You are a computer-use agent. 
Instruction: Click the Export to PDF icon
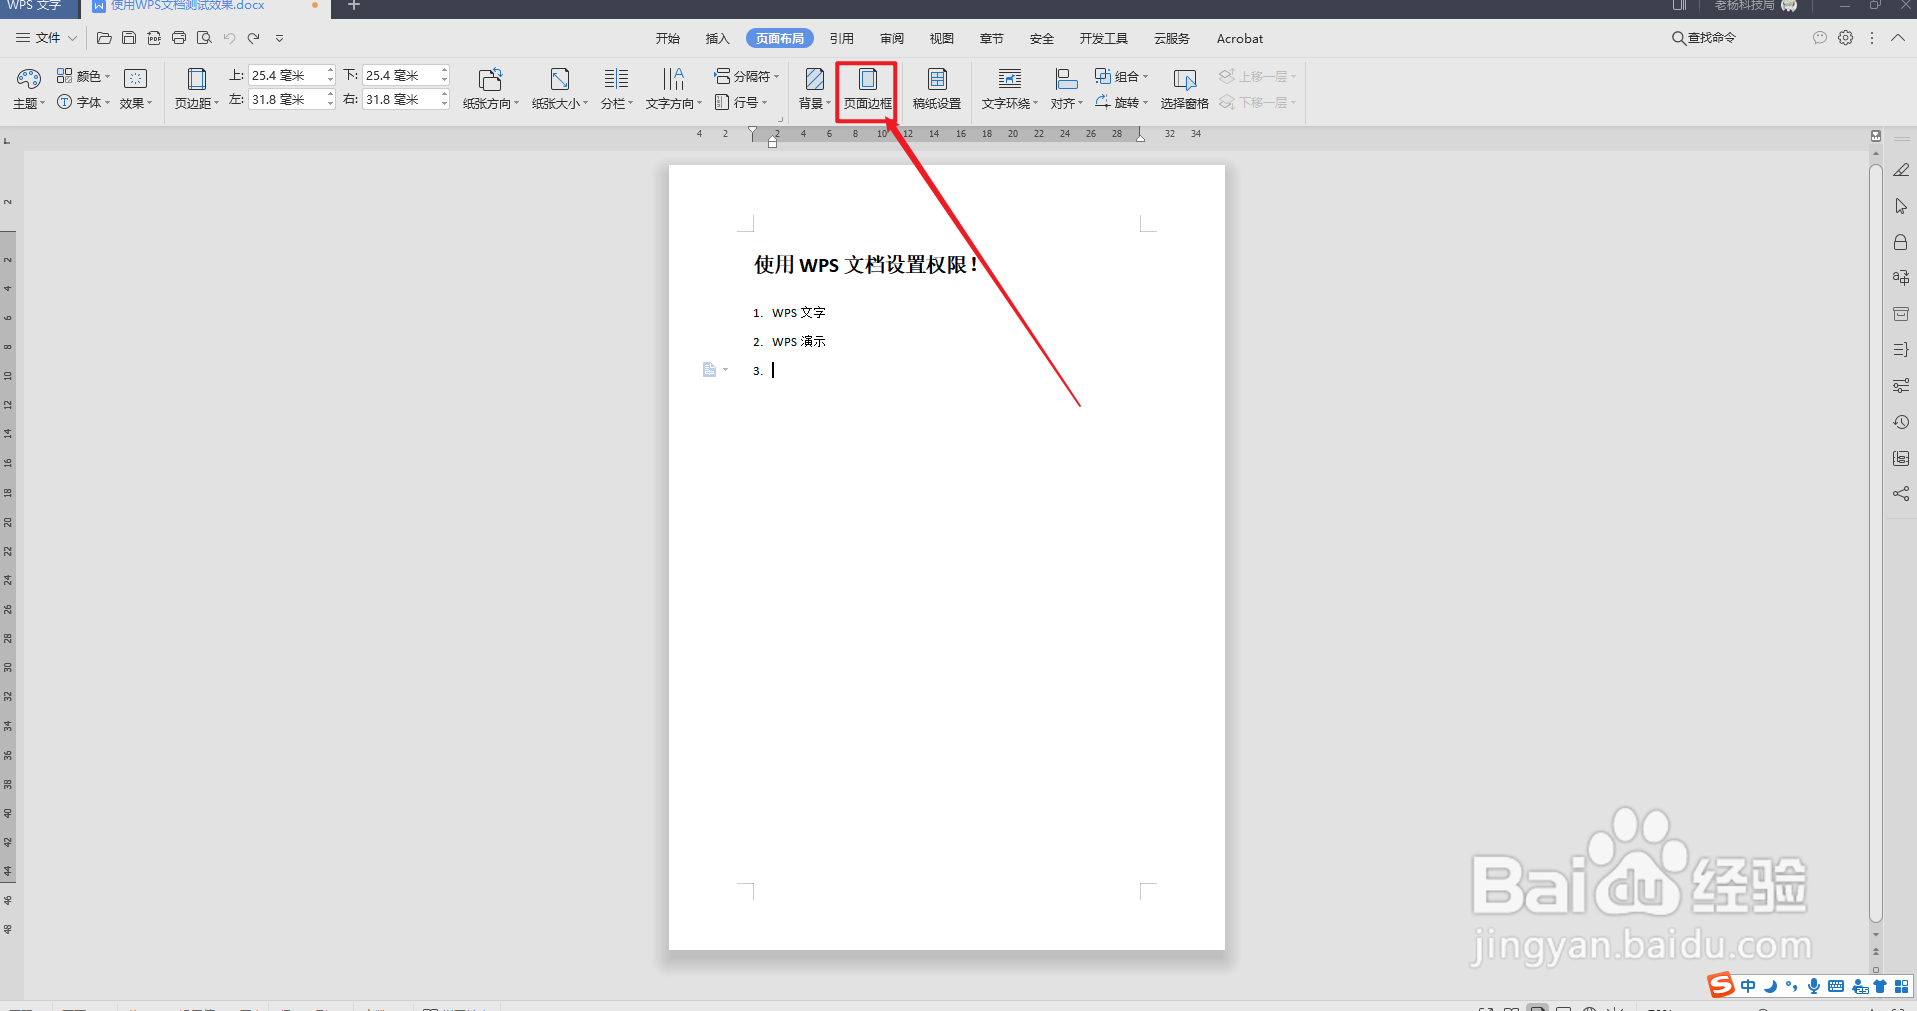pyautogui.click(x=154, y=38)
